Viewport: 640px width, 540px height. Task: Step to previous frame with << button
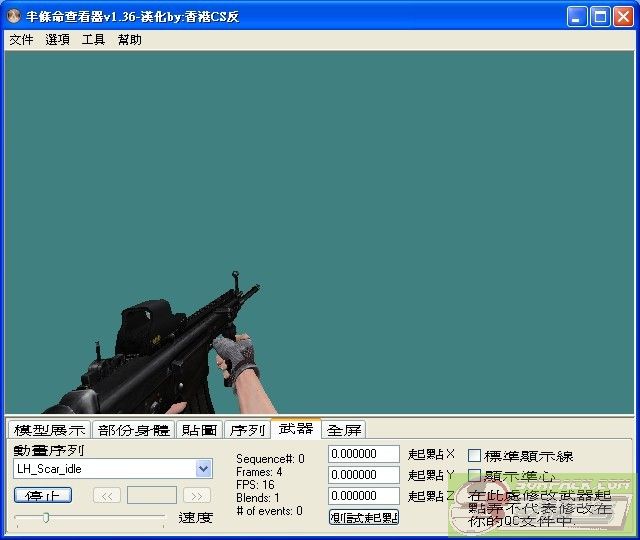[107, 496]
